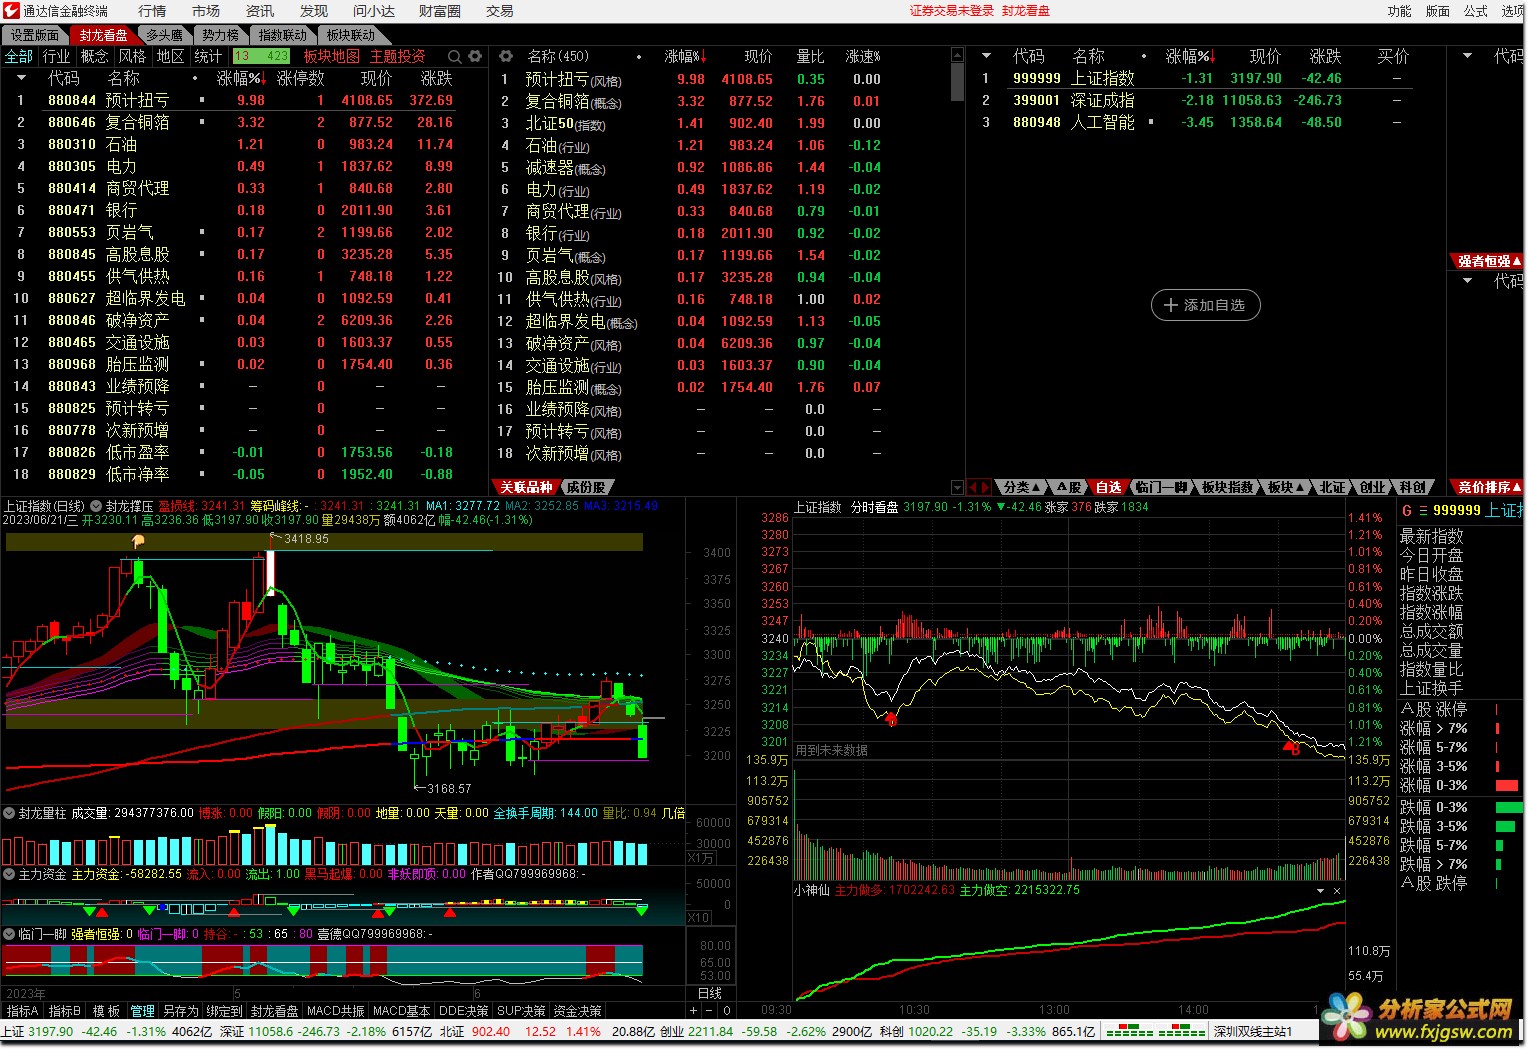Expand the 分类 tab arrow menu

click(x=1035, y=487)
